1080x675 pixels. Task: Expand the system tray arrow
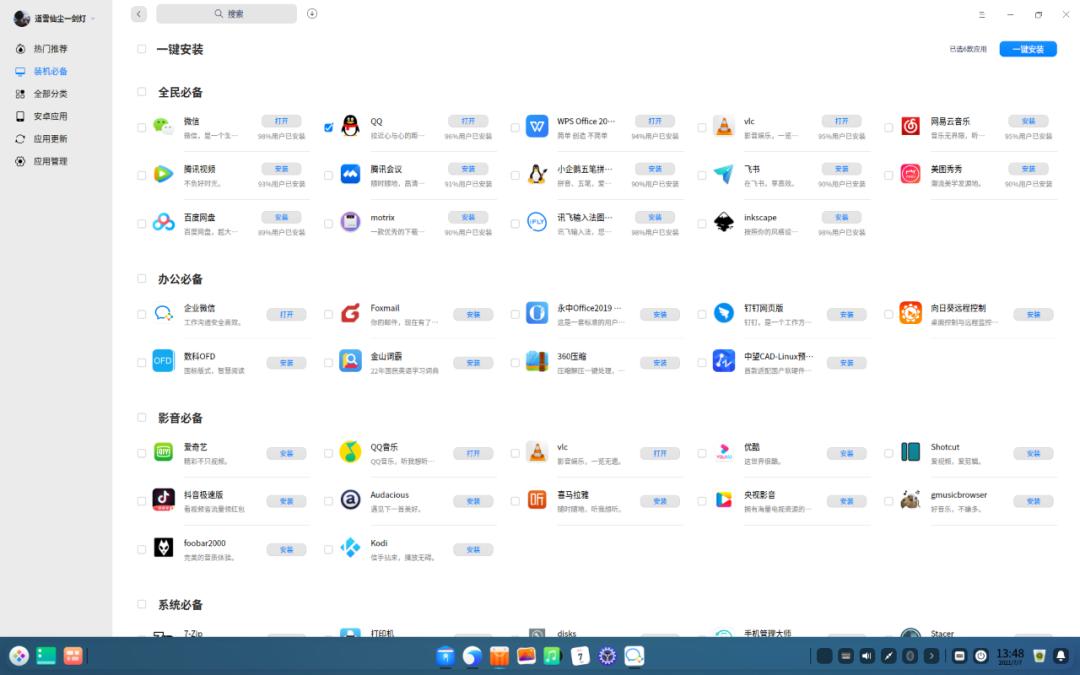click(931, 656)
